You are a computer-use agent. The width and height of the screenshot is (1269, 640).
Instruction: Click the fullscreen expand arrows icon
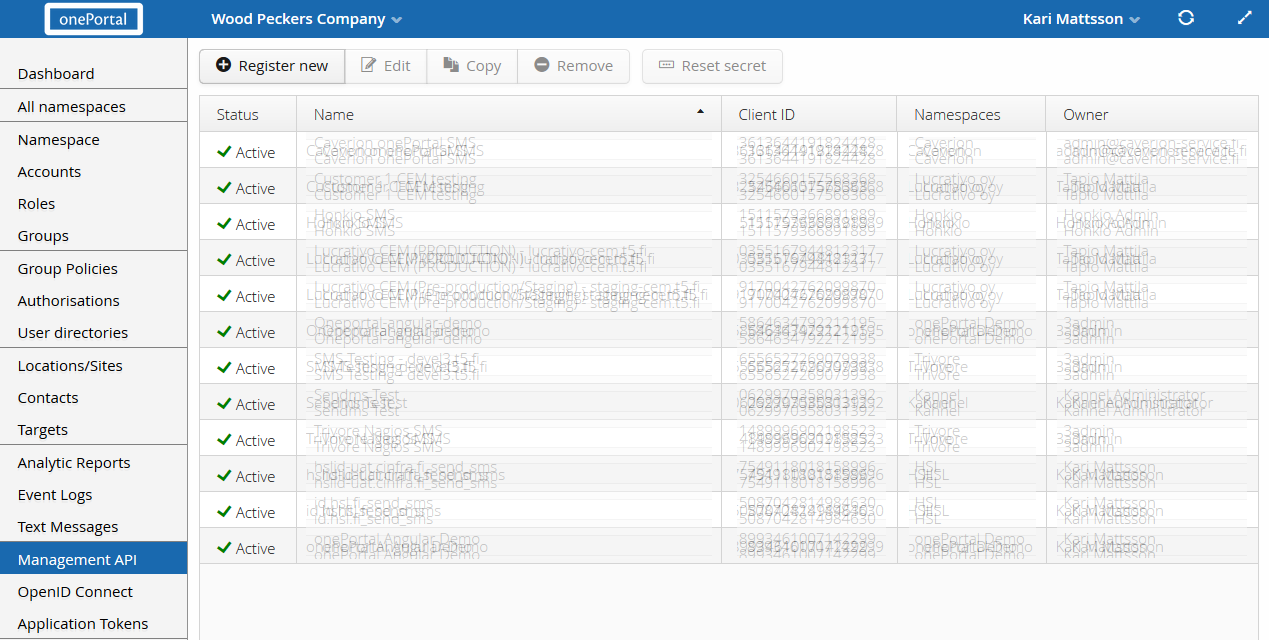[x=1244, y=18]
